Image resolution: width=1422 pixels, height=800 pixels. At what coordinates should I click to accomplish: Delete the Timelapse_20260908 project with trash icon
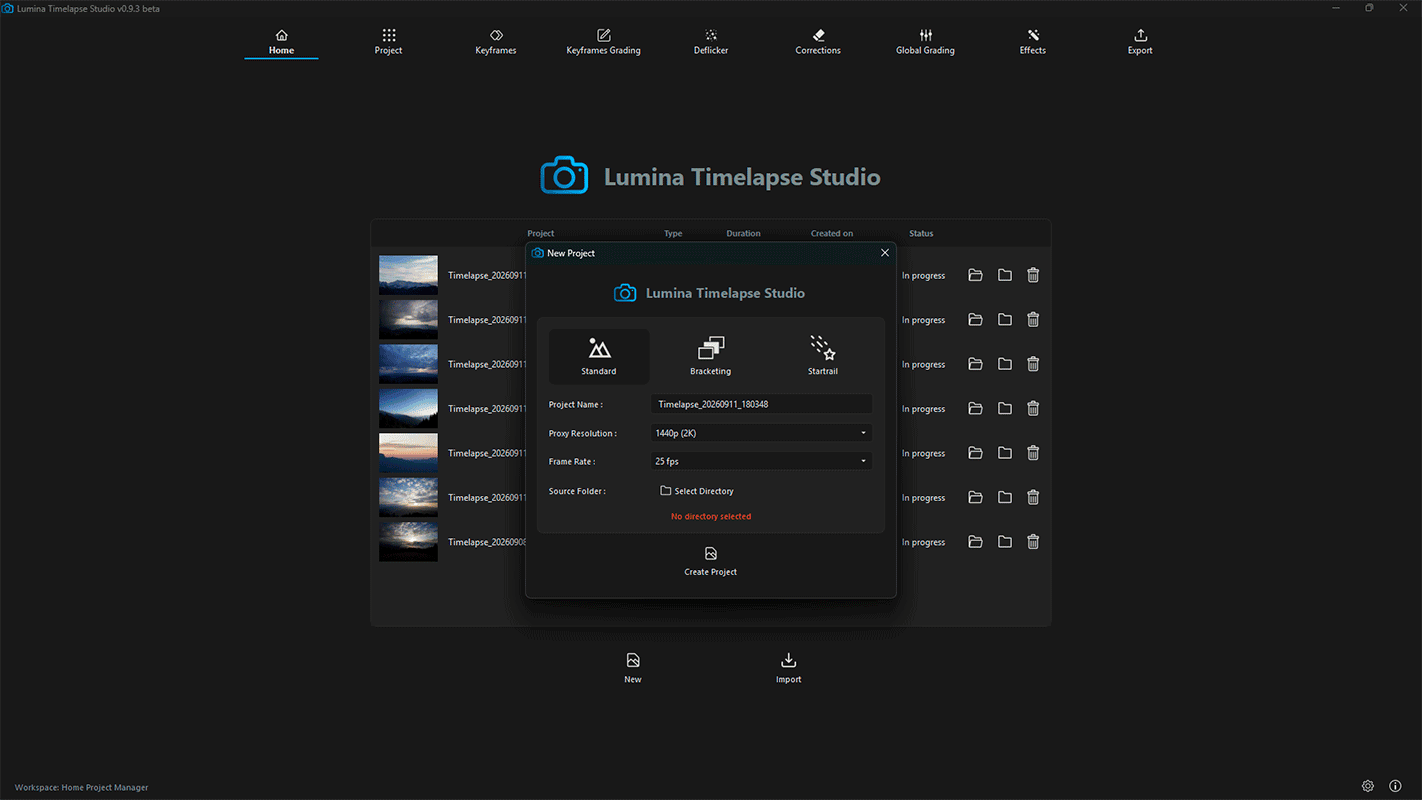(1033, 542)
